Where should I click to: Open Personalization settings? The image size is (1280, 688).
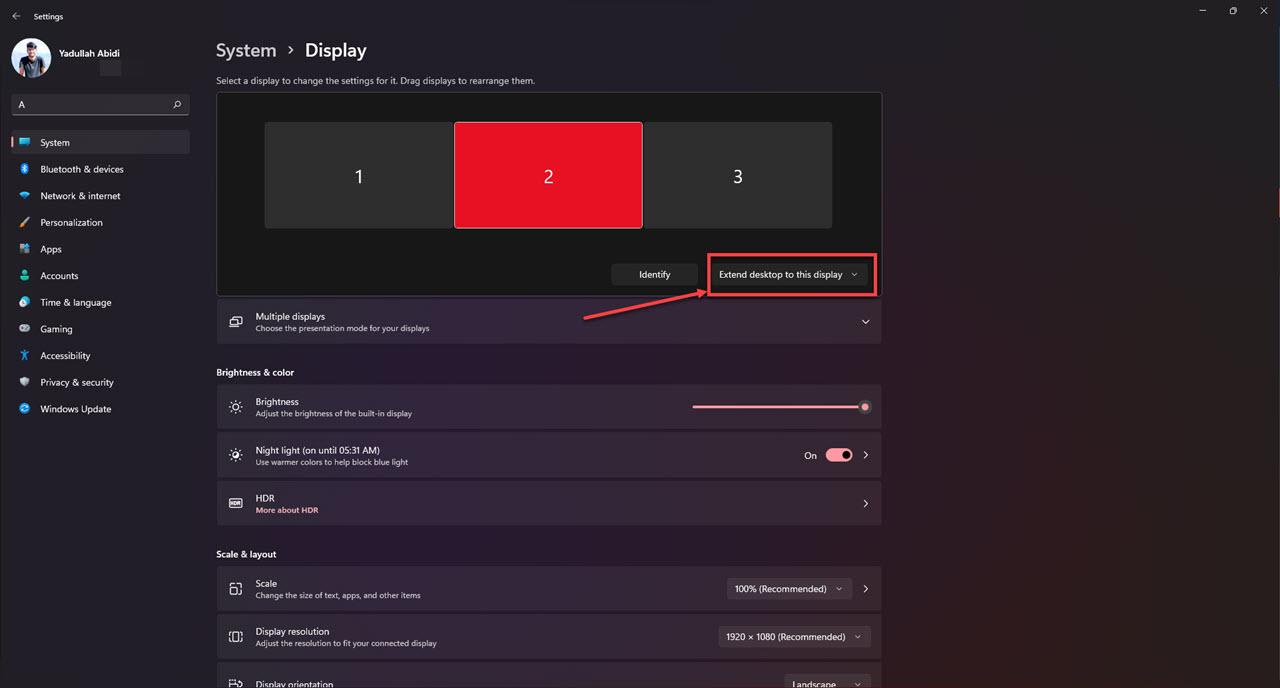(x=100, y=222)
